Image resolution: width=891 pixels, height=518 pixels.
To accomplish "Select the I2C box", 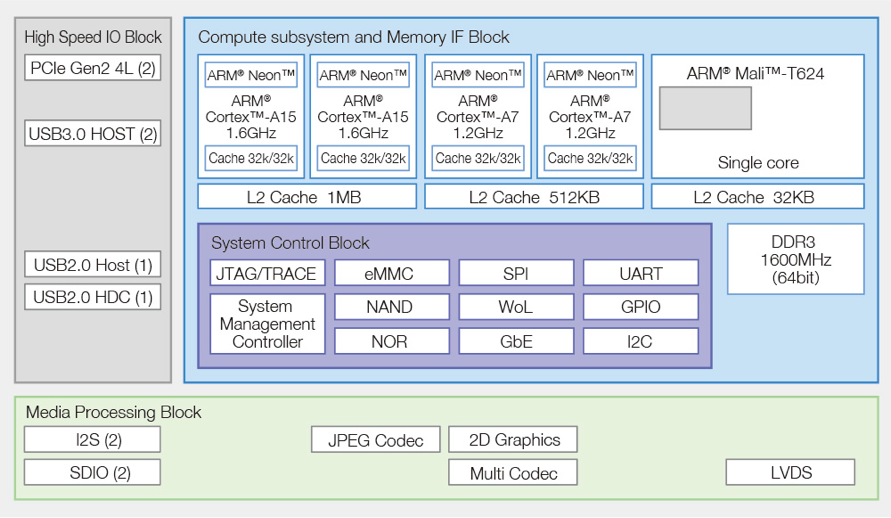I will [640, 341].
